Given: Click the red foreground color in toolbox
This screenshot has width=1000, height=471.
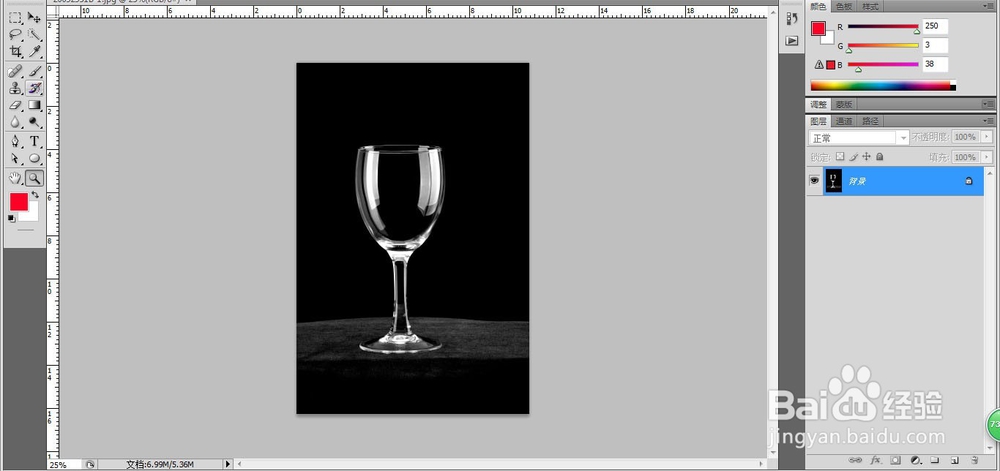Looking at the screenshot, I should pos(19,202).
